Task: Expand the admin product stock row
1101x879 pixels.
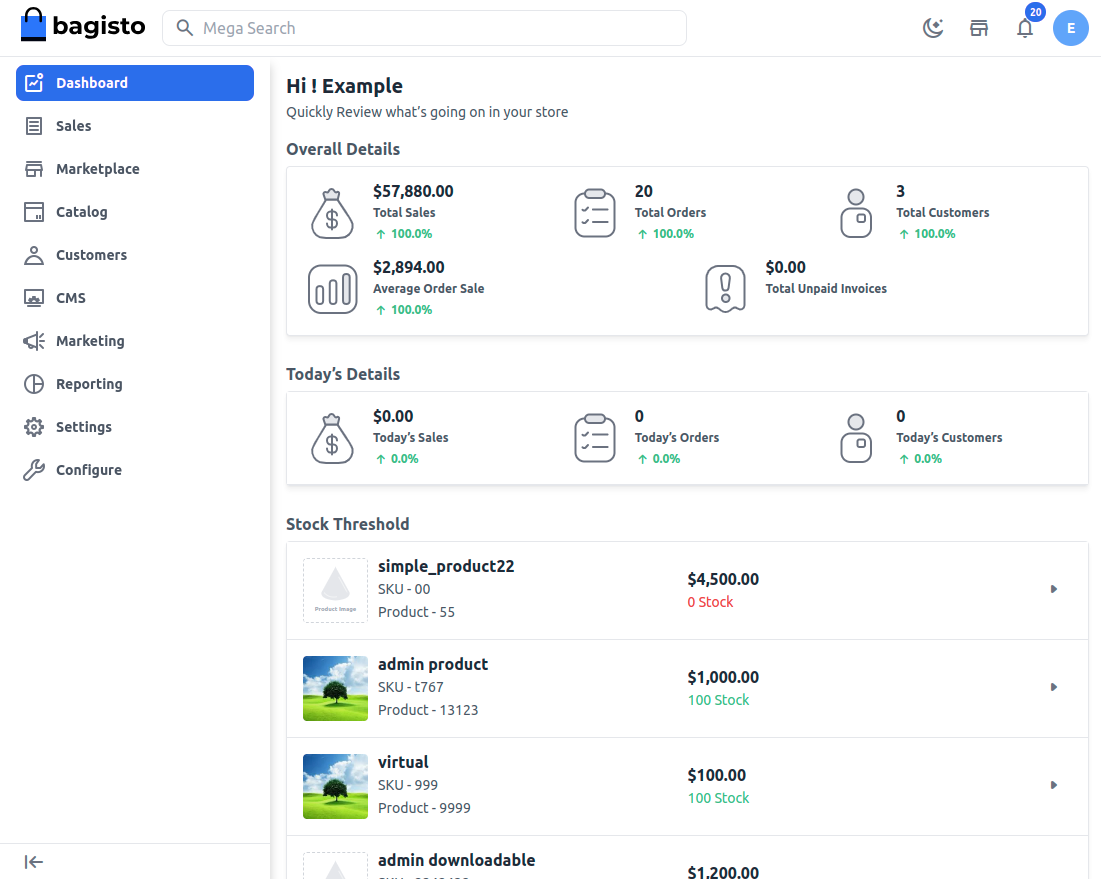Action: 1053,687
